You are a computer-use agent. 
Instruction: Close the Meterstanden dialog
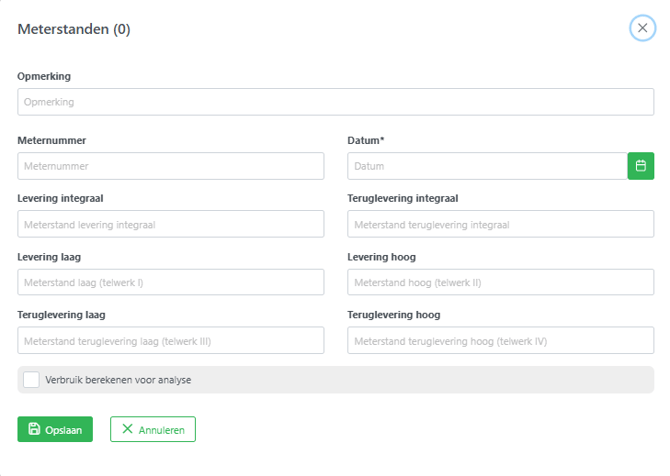(642, 28)
